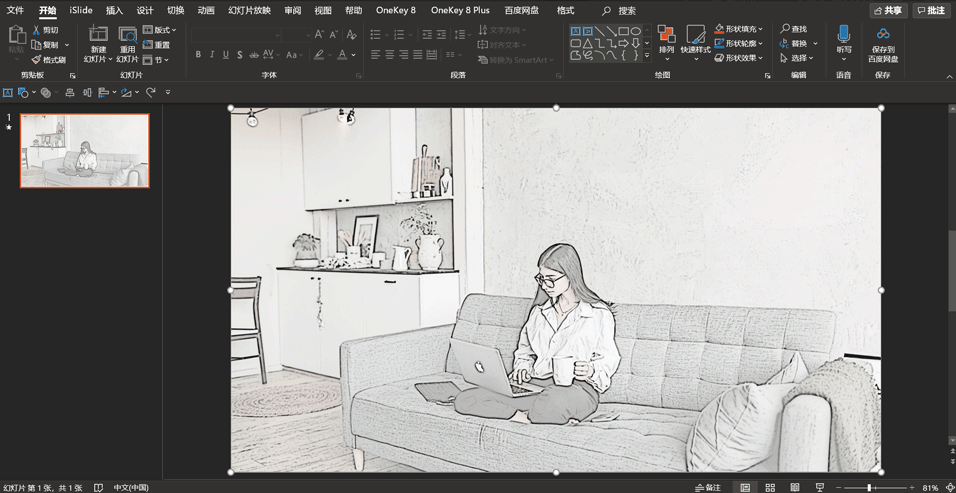
Task: Open Quick Styles (快速样式) gallery
Action: click(x=695, y=36)
